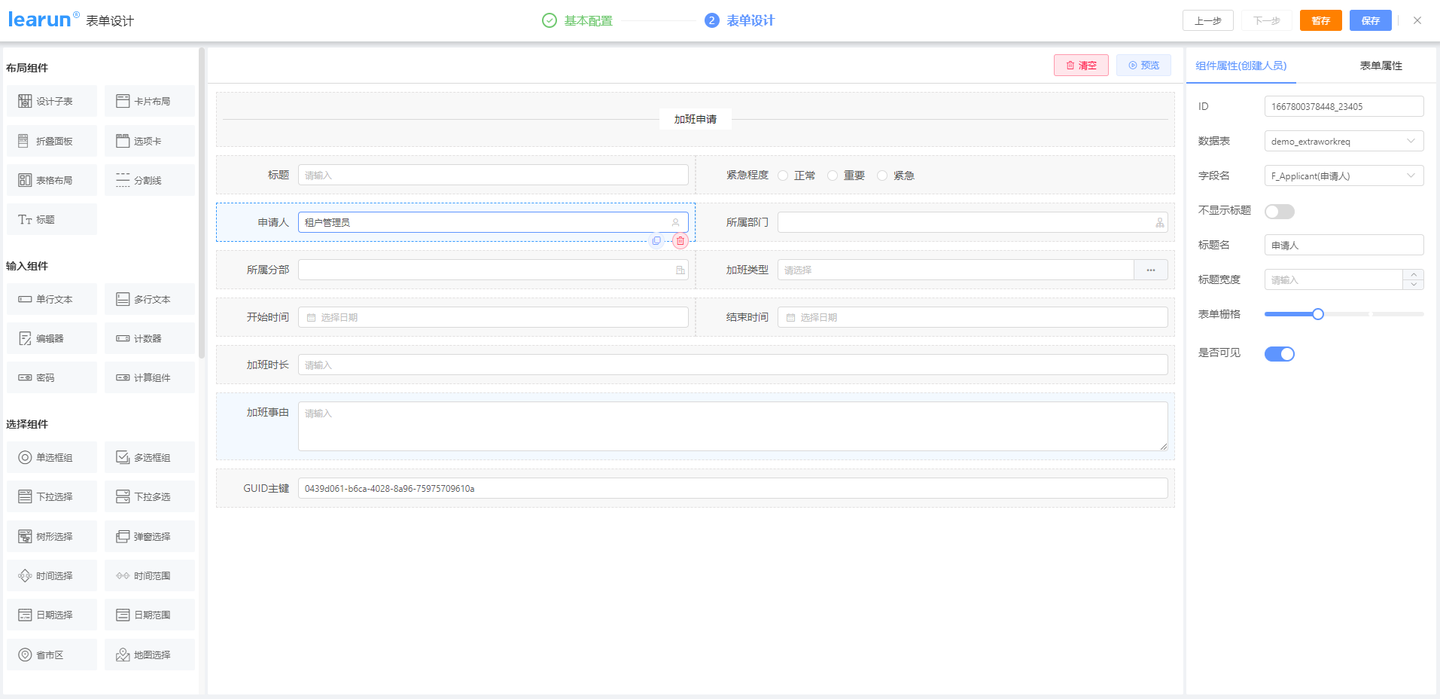Close the form designer window
This screenshot has width=1440, height=699.
click(1417, 20)
